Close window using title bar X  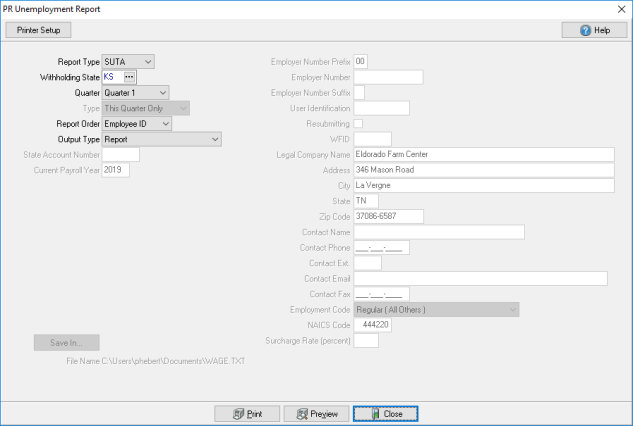[618, 8]
